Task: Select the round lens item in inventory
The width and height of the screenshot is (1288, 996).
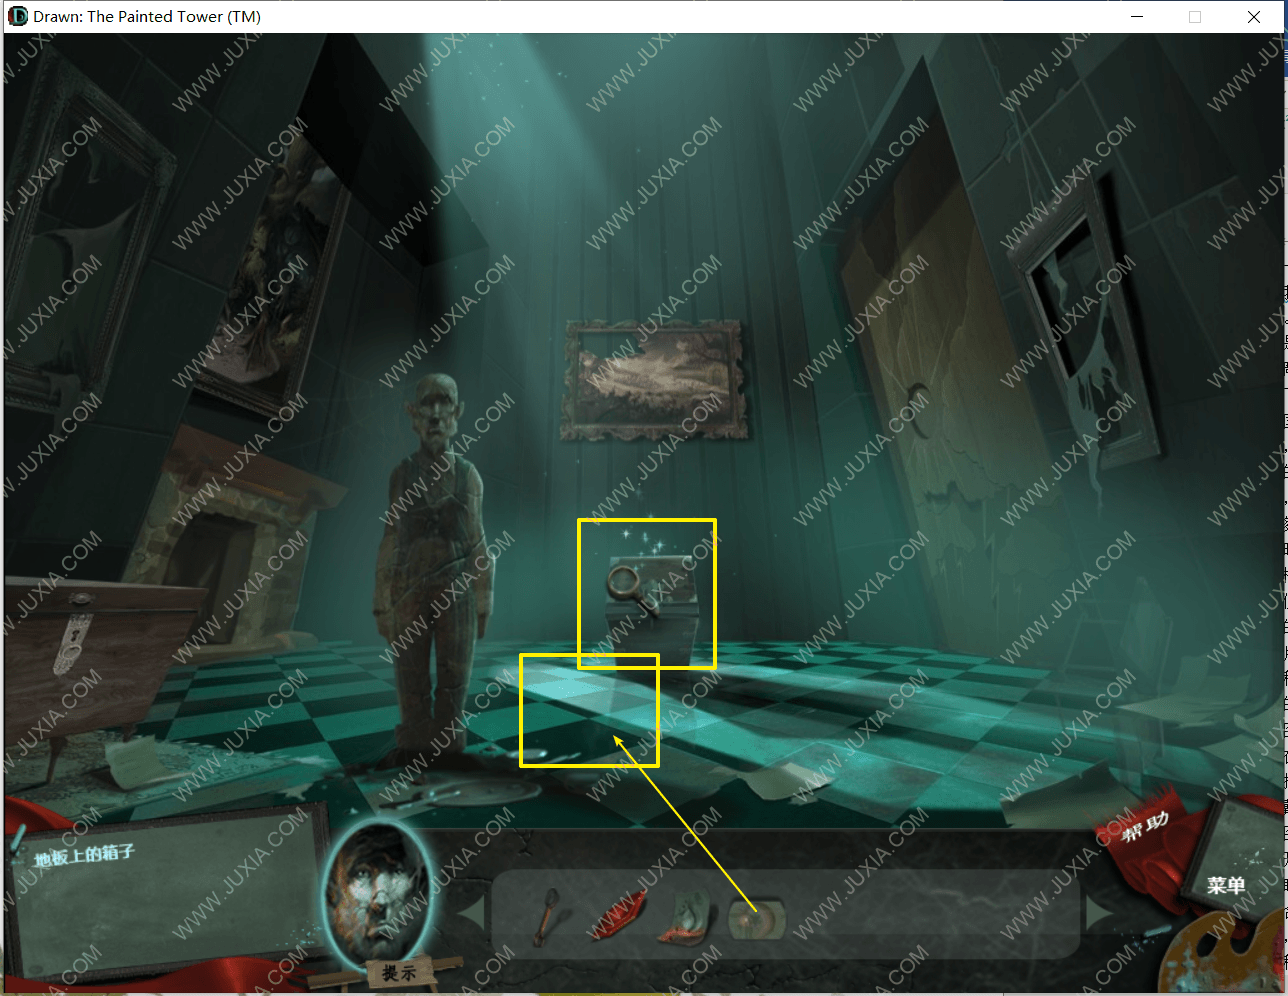Action: pos(757,918)
